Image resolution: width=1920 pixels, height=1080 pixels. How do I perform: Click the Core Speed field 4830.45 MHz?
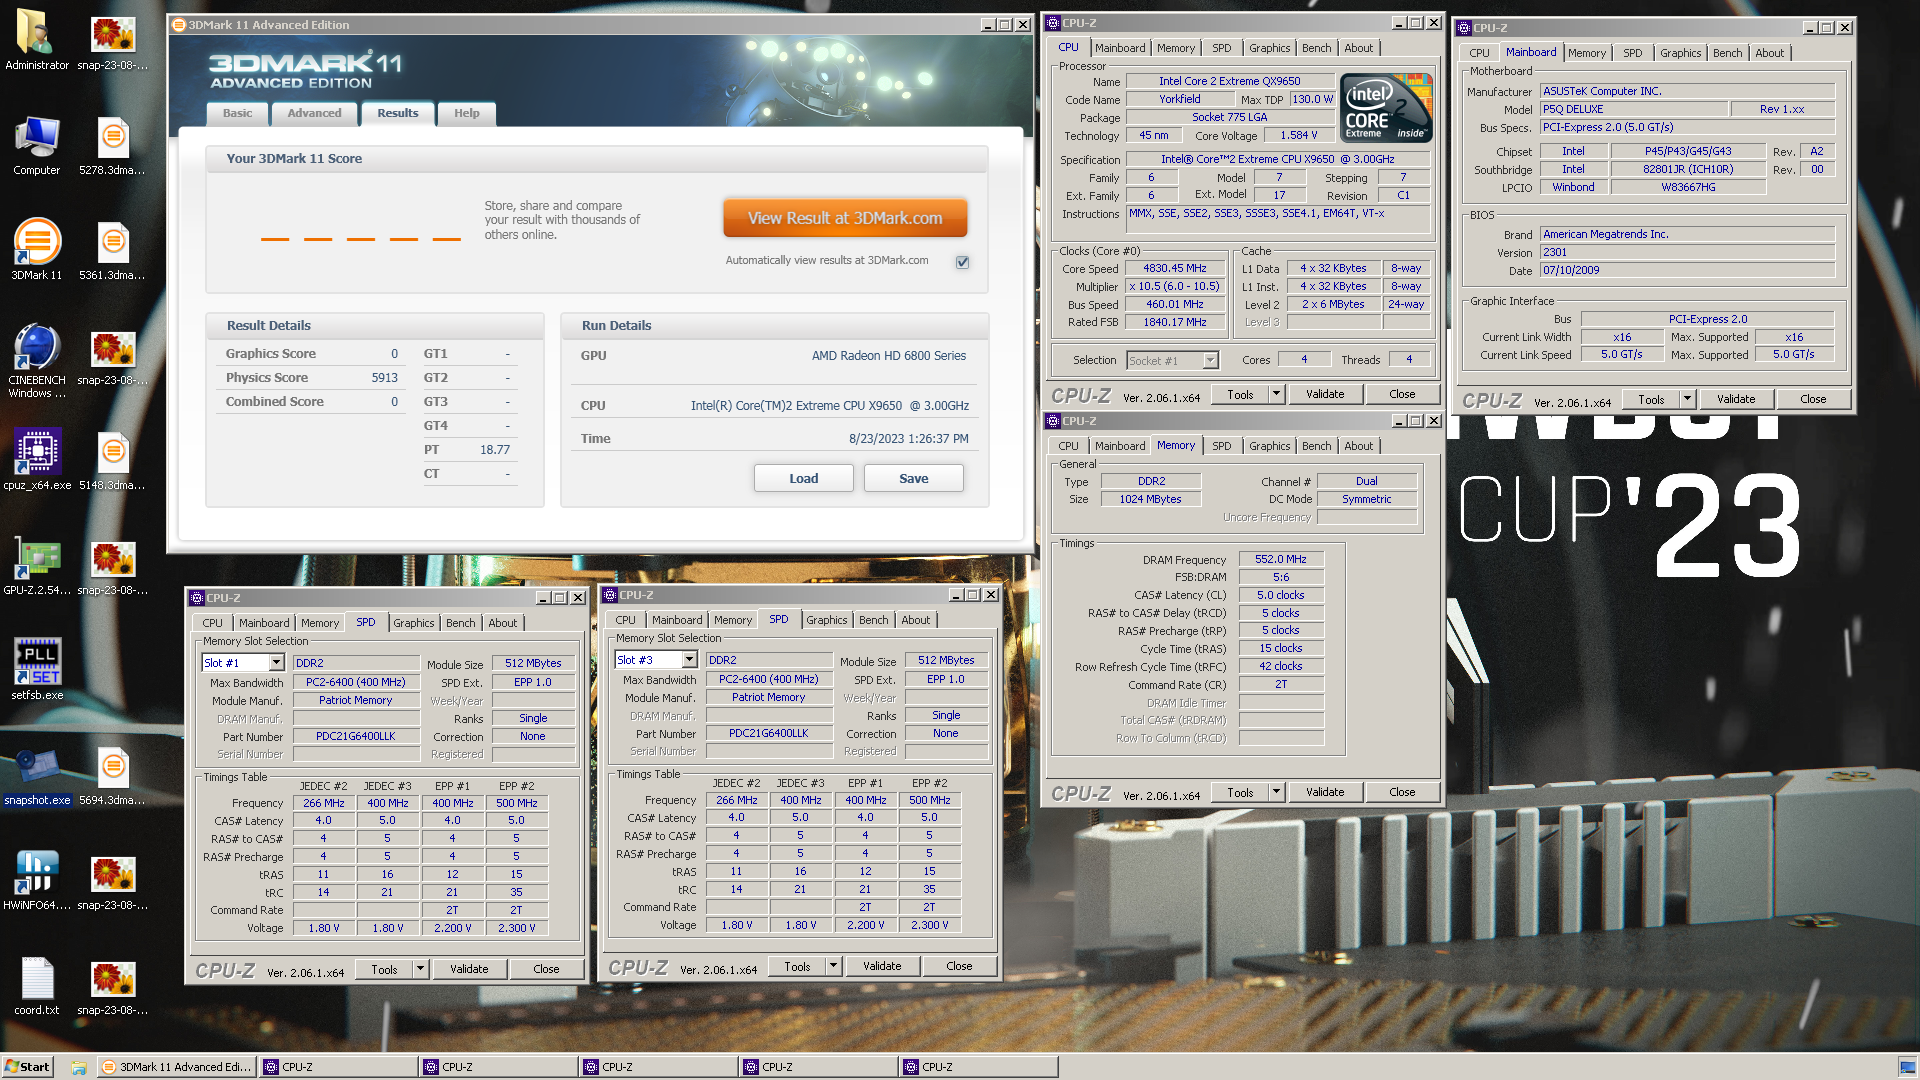(x=1174, y=268)
